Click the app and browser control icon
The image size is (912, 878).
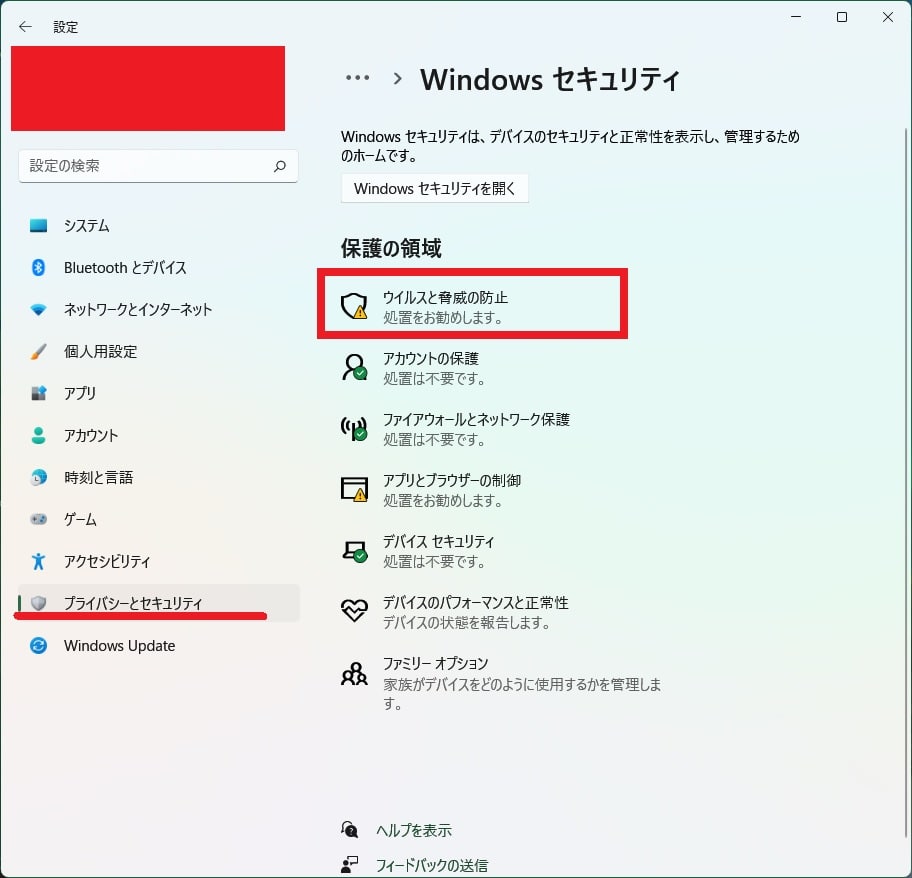[354, 489]
